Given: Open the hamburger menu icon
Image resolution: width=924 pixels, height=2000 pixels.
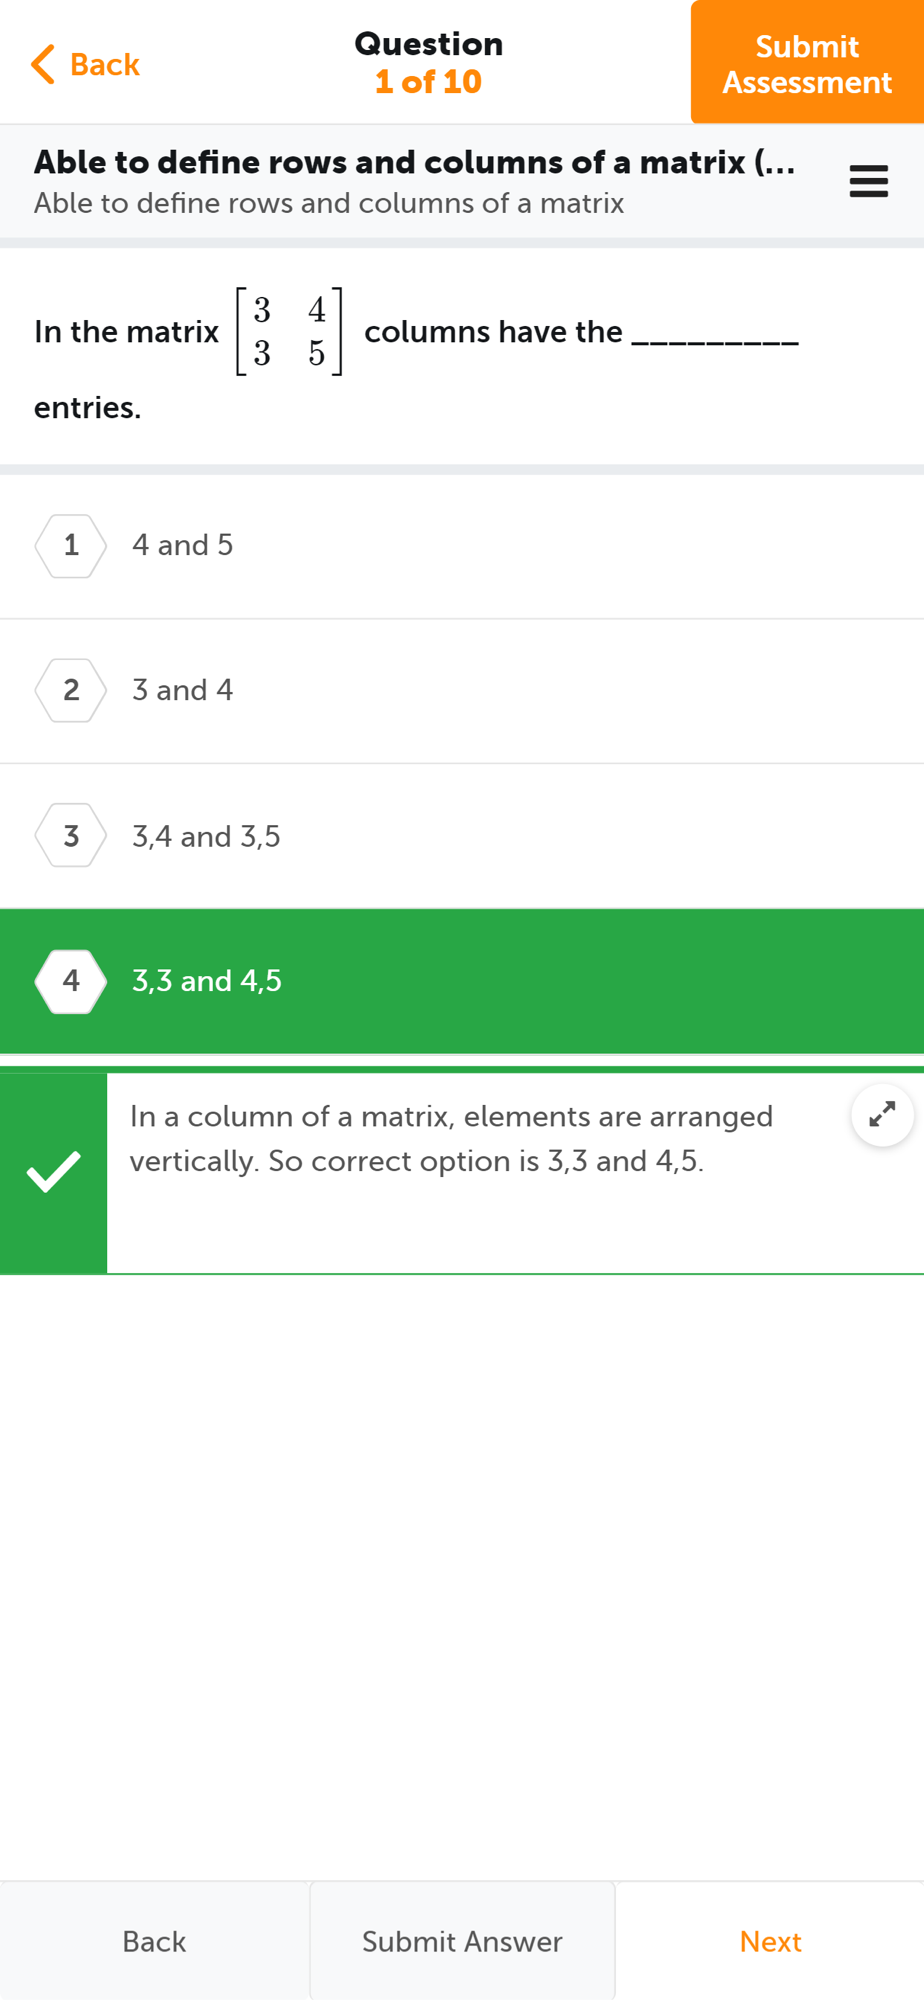Looking at the screenshot, I should pyautogui.click(x=868, y=182).
